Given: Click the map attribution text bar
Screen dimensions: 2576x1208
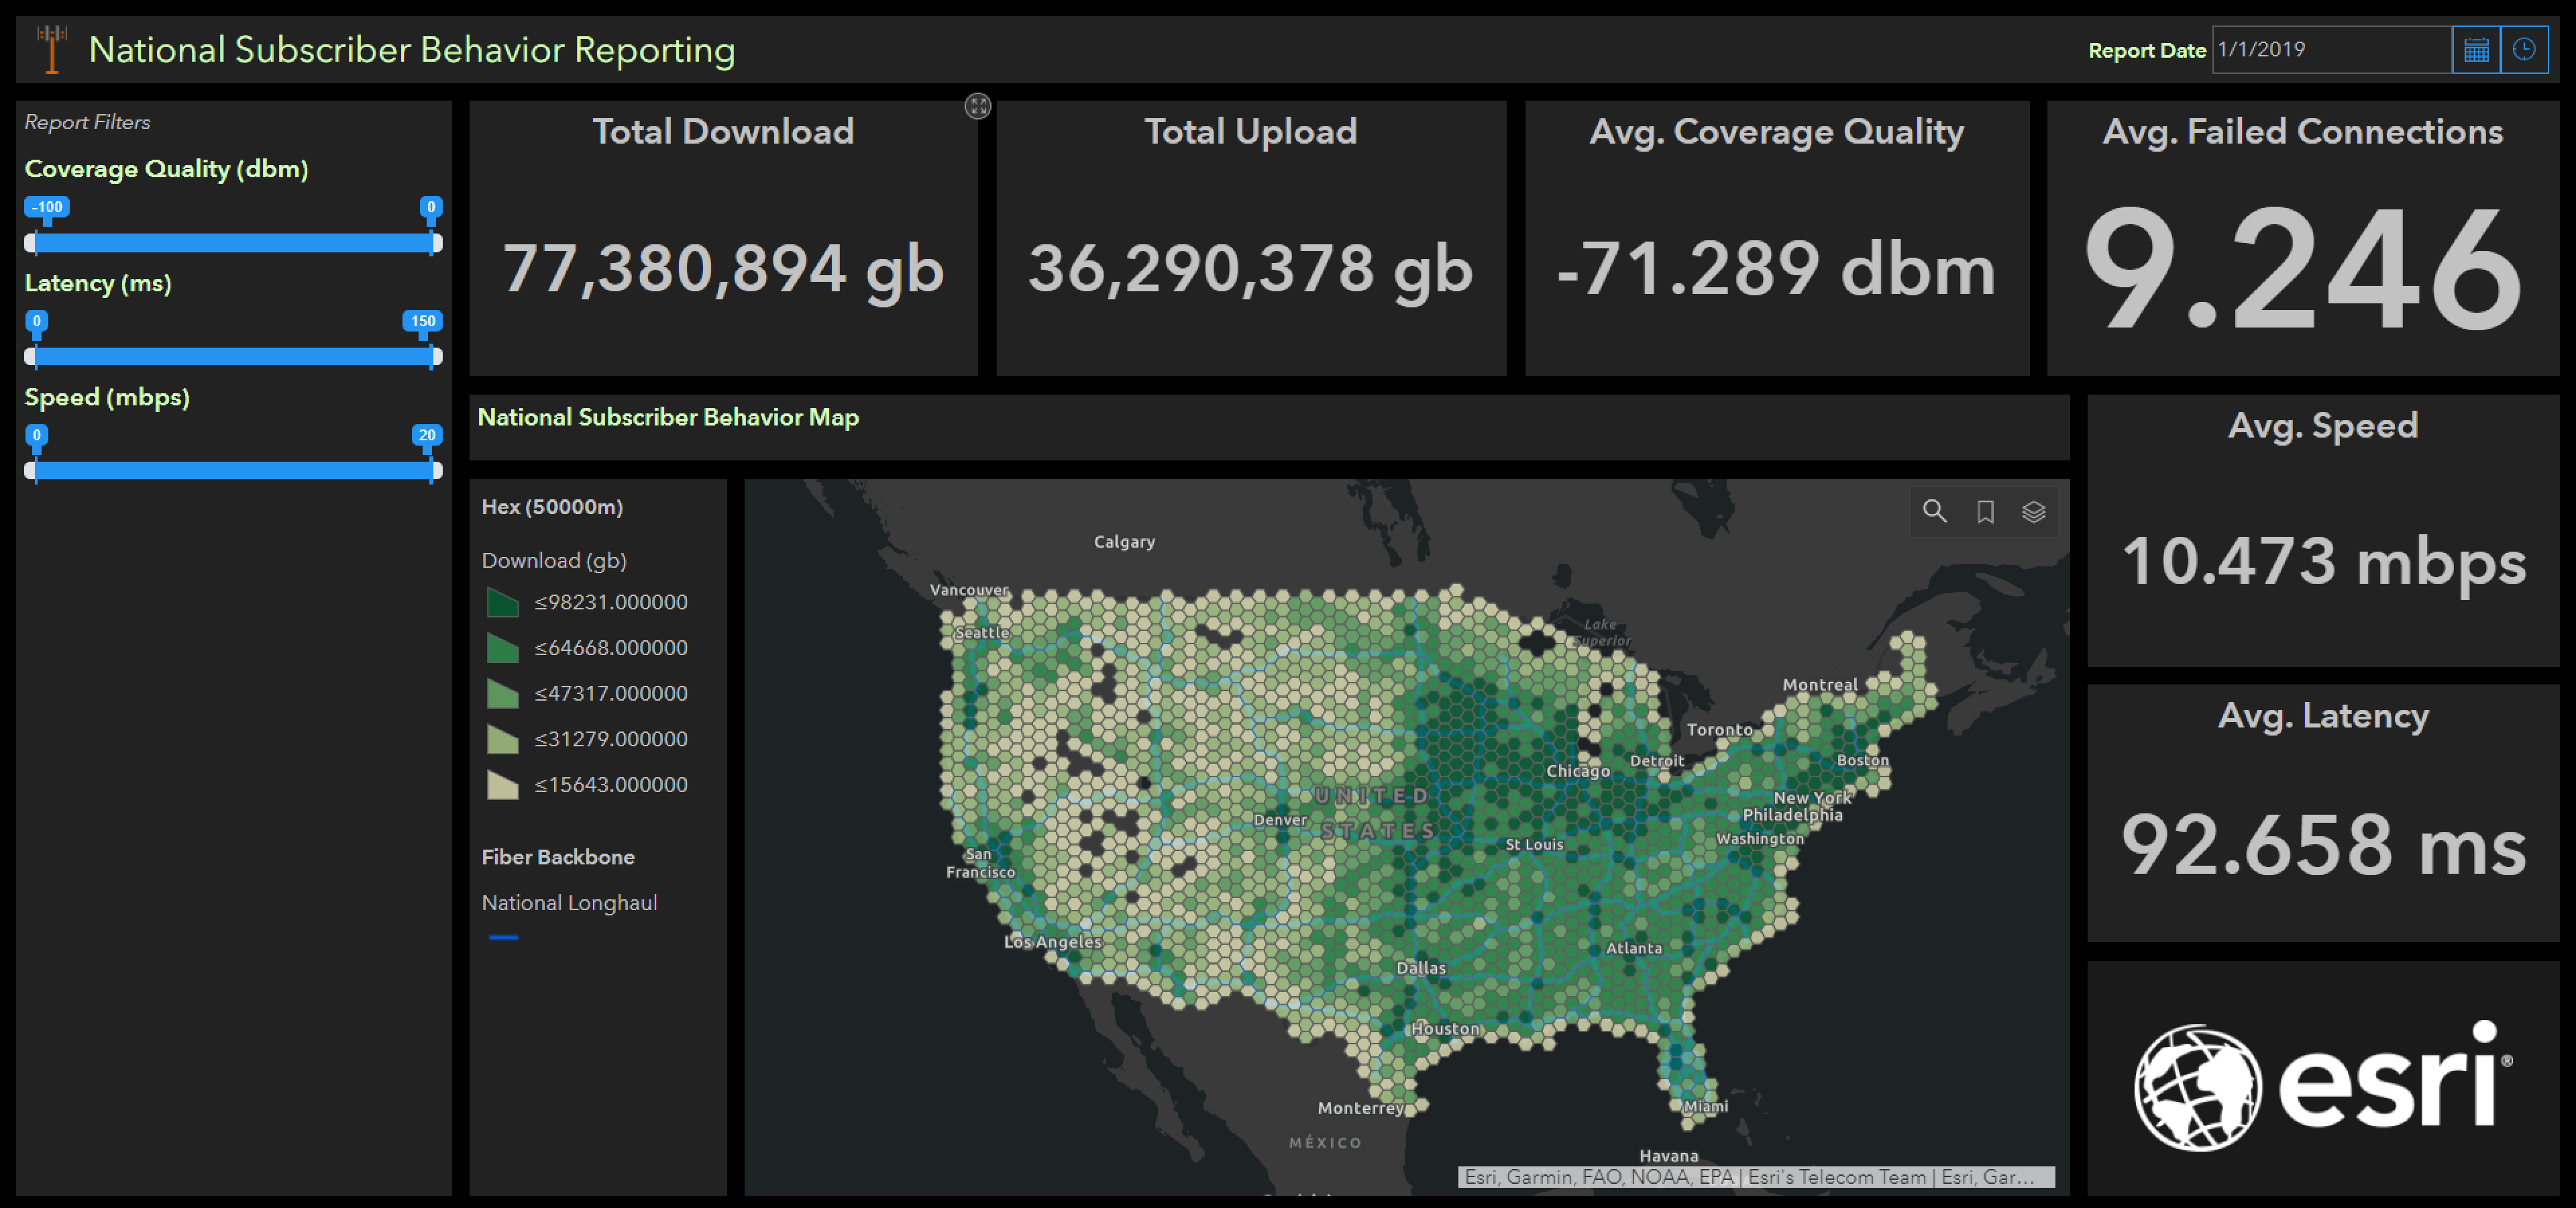Looking at the screenshot, I should 1755,1177.
